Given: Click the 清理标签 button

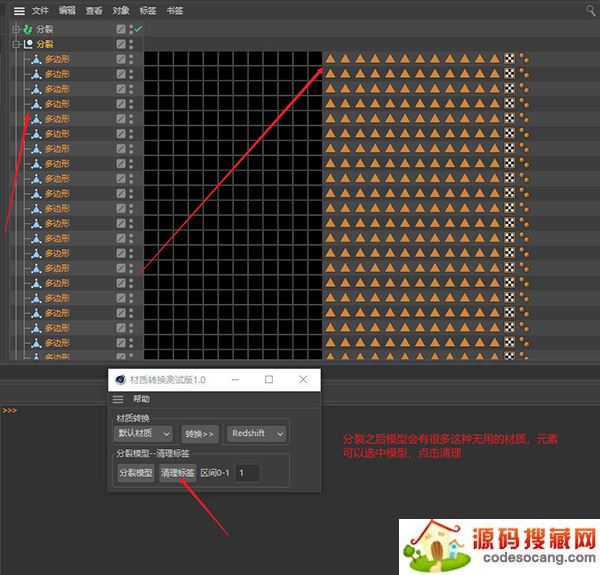Looking at the screenshot, I should (178, 473).
